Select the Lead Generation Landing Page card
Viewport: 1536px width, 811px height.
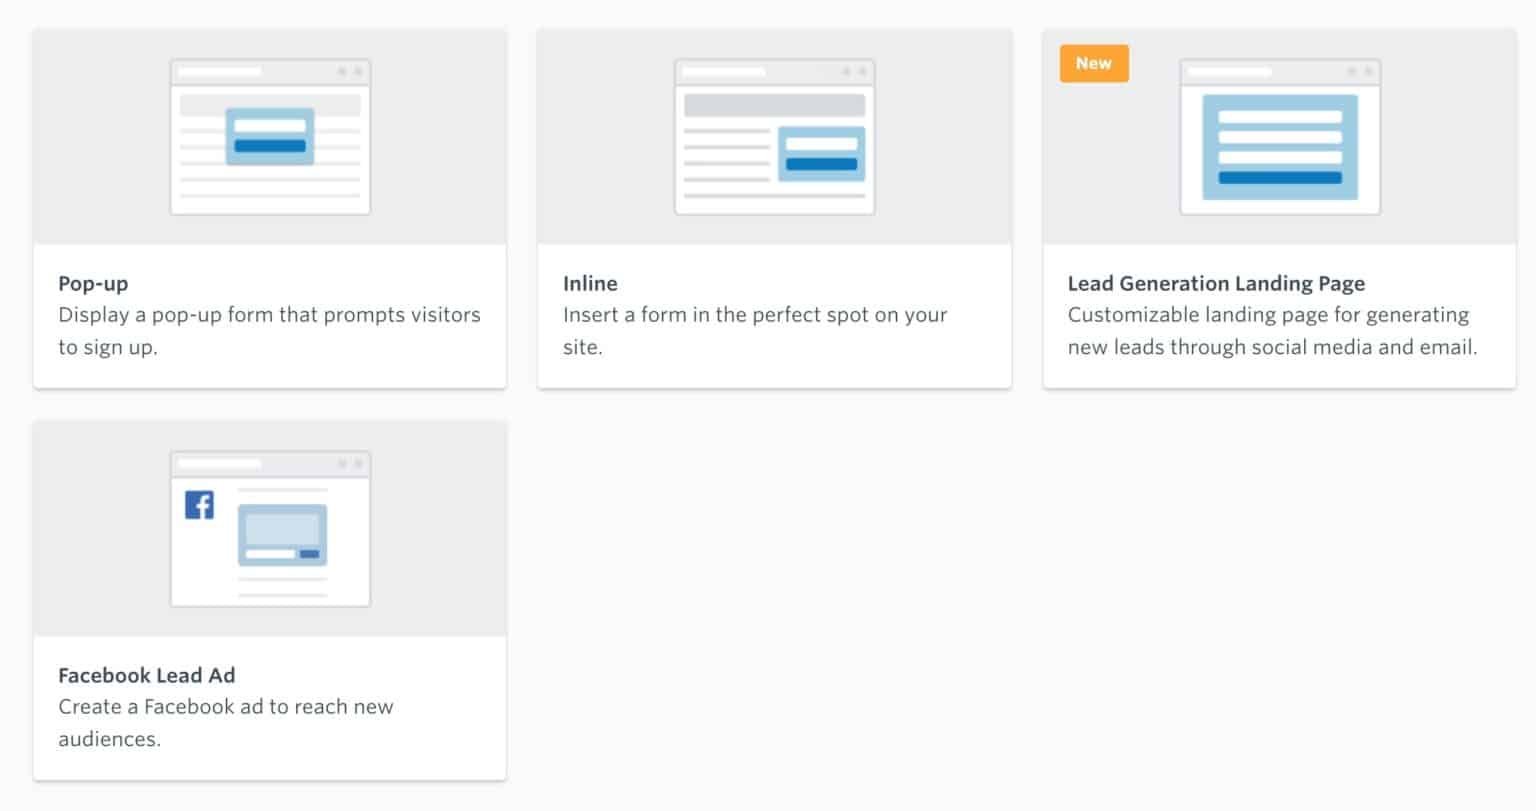point(1279,205)
